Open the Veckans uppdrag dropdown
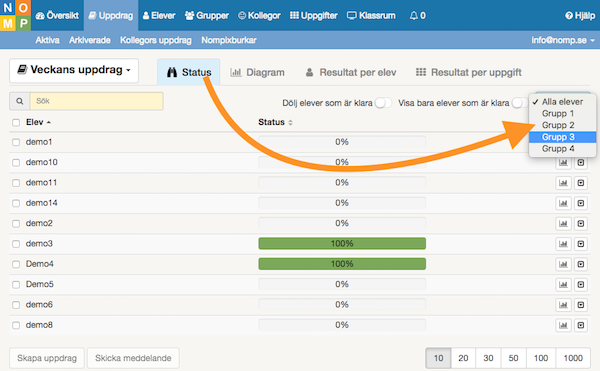 [x=74, y=70]
